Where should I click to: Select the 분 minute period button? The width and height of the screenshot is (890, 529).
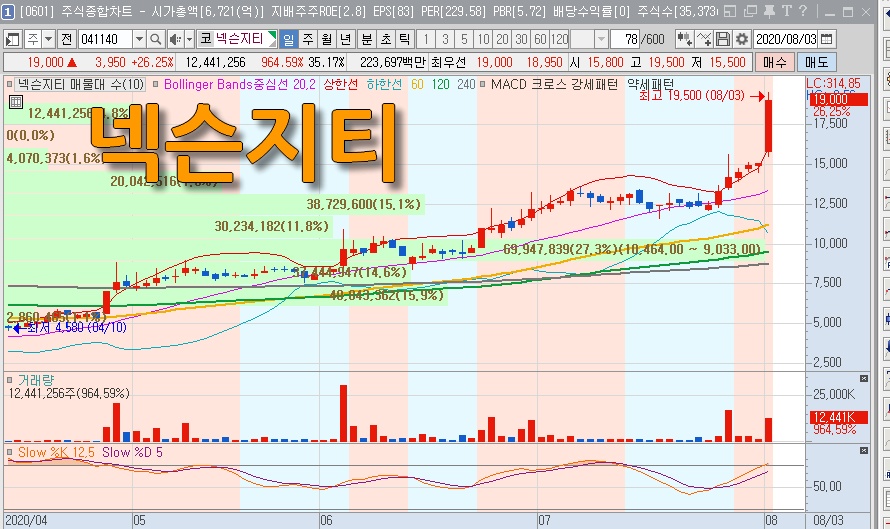tap(367, 39)
